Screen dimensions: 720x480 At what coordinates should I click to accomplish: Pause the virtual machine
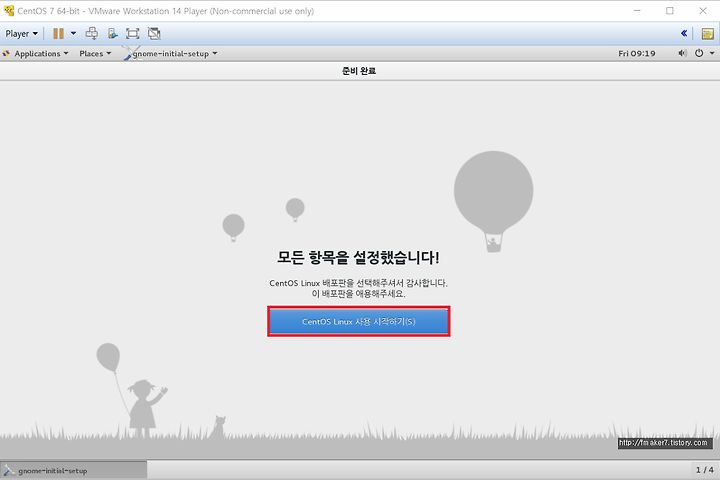pos(58,34)
